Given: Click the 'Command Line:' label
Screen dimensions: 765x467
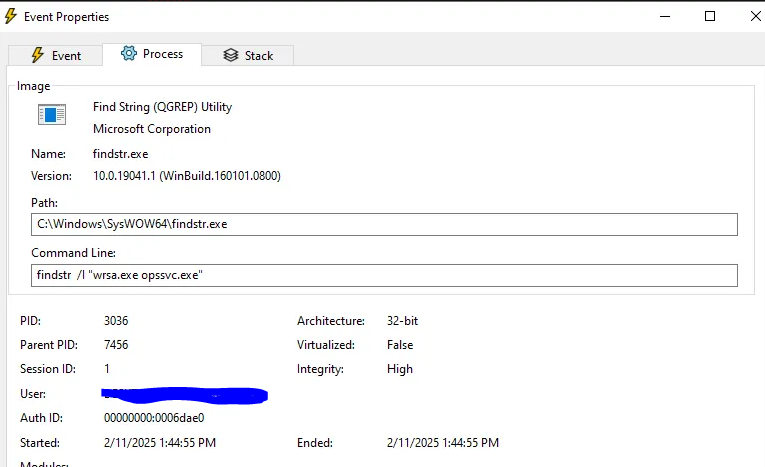Looking at the screenshot, I should click(x=74, y=253).
